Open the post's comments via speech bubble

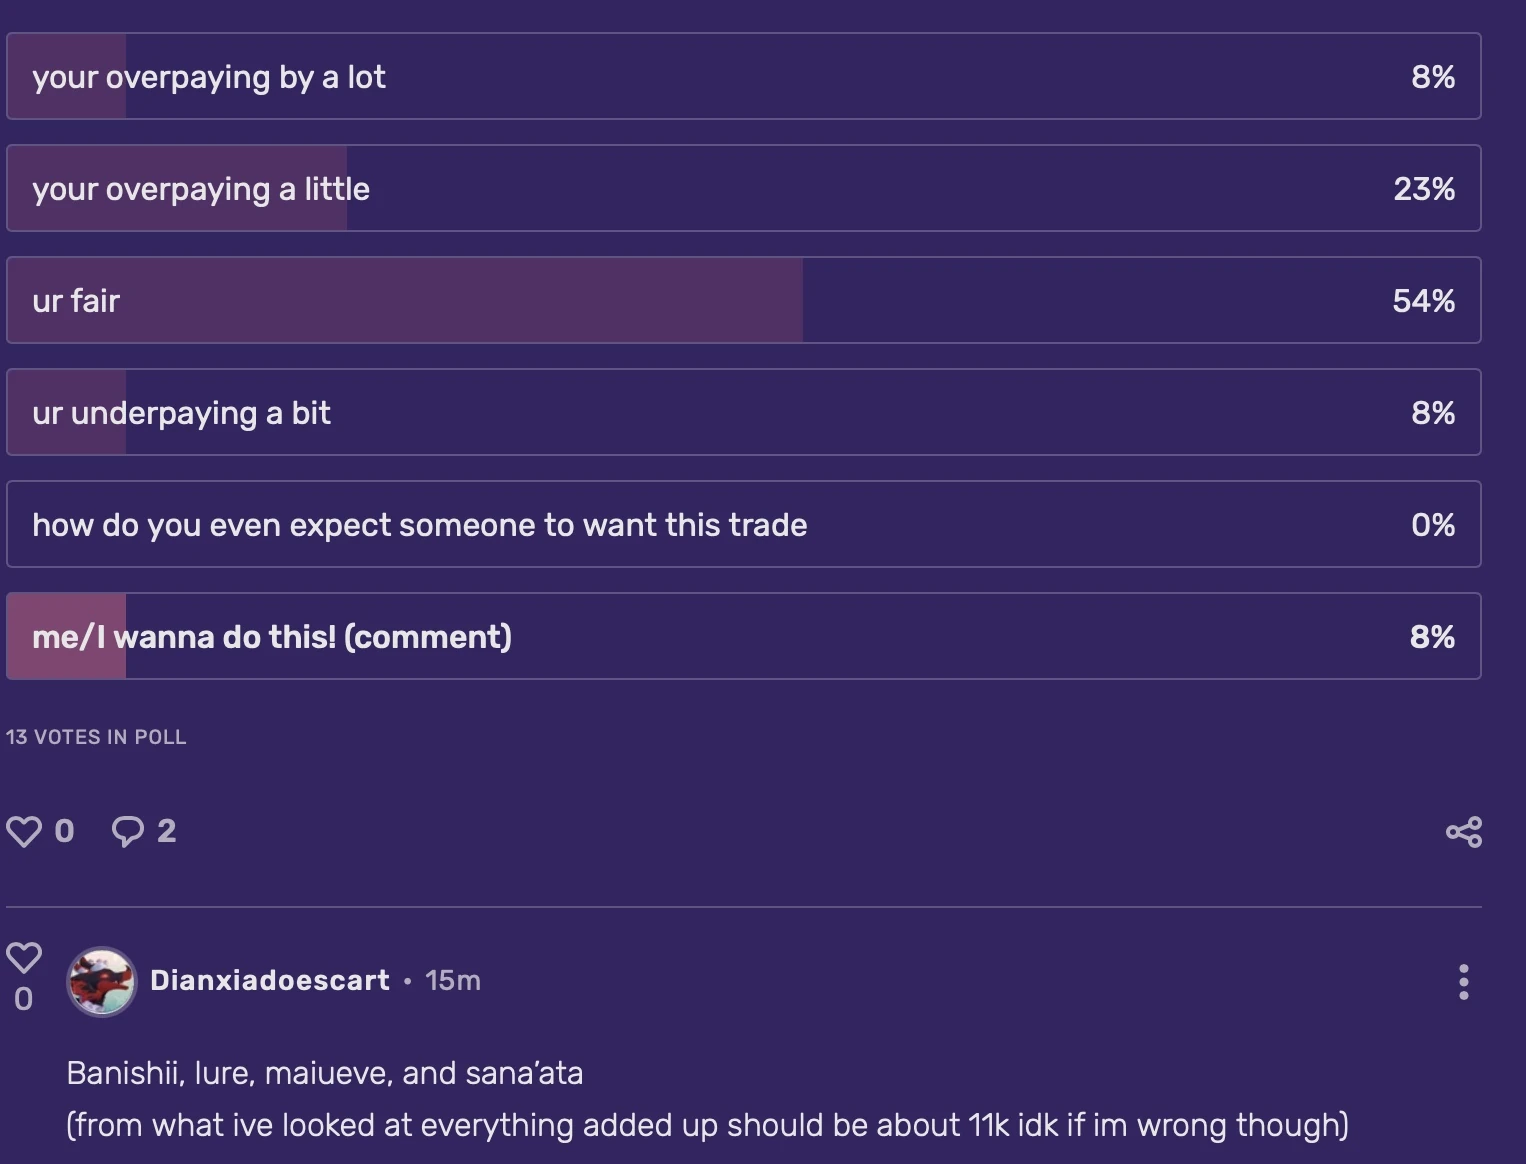point(128,831)
